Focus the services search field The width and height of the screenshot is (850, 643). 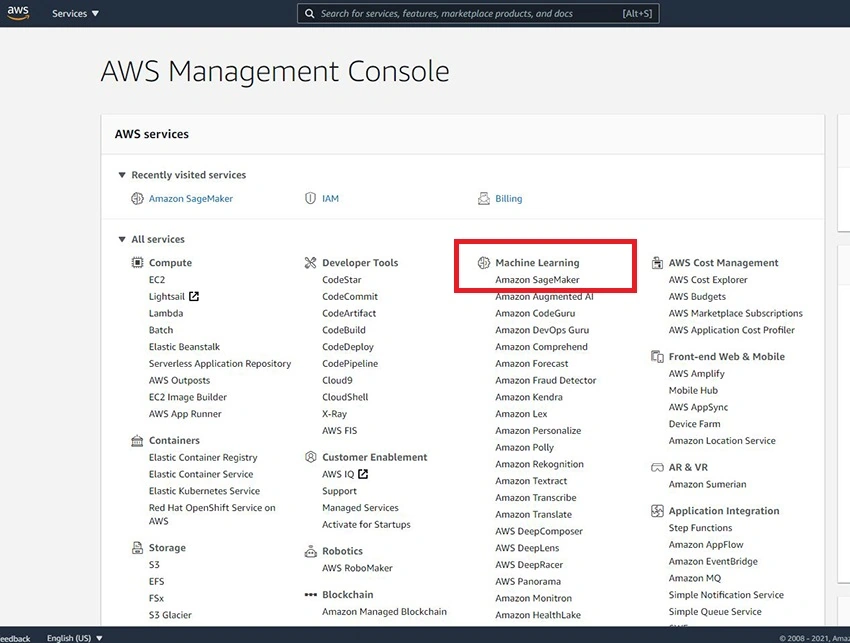(478, 14)
